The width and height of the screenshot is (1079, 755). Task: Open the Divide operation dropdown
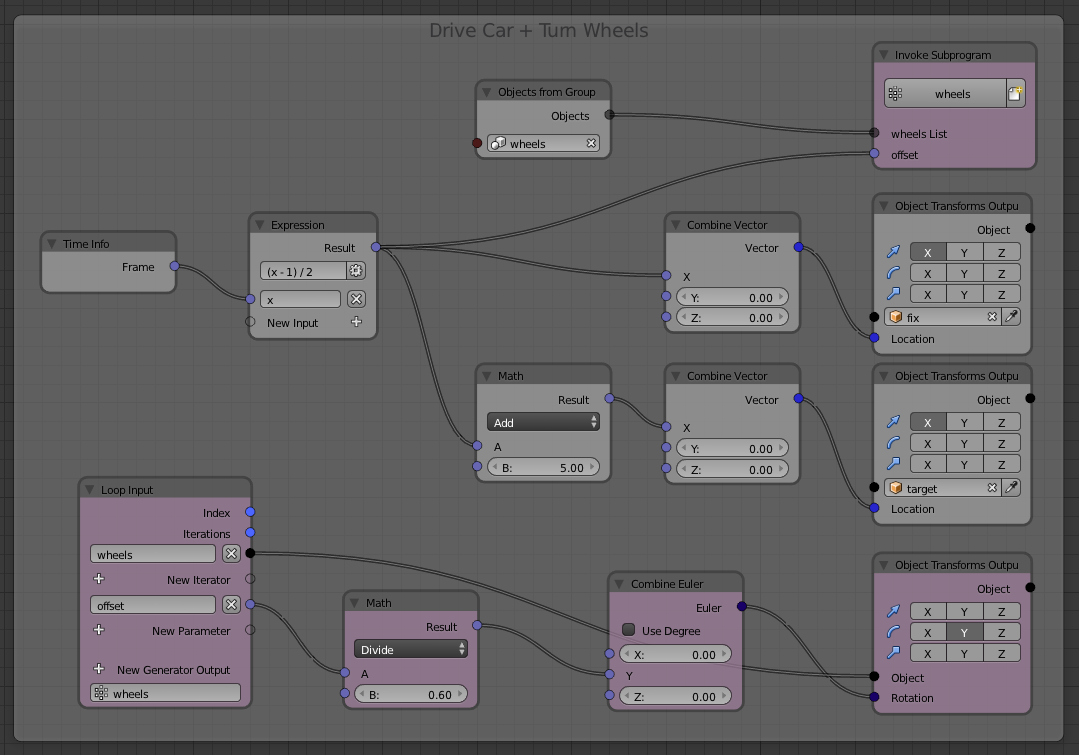click(x=410, y=650)
